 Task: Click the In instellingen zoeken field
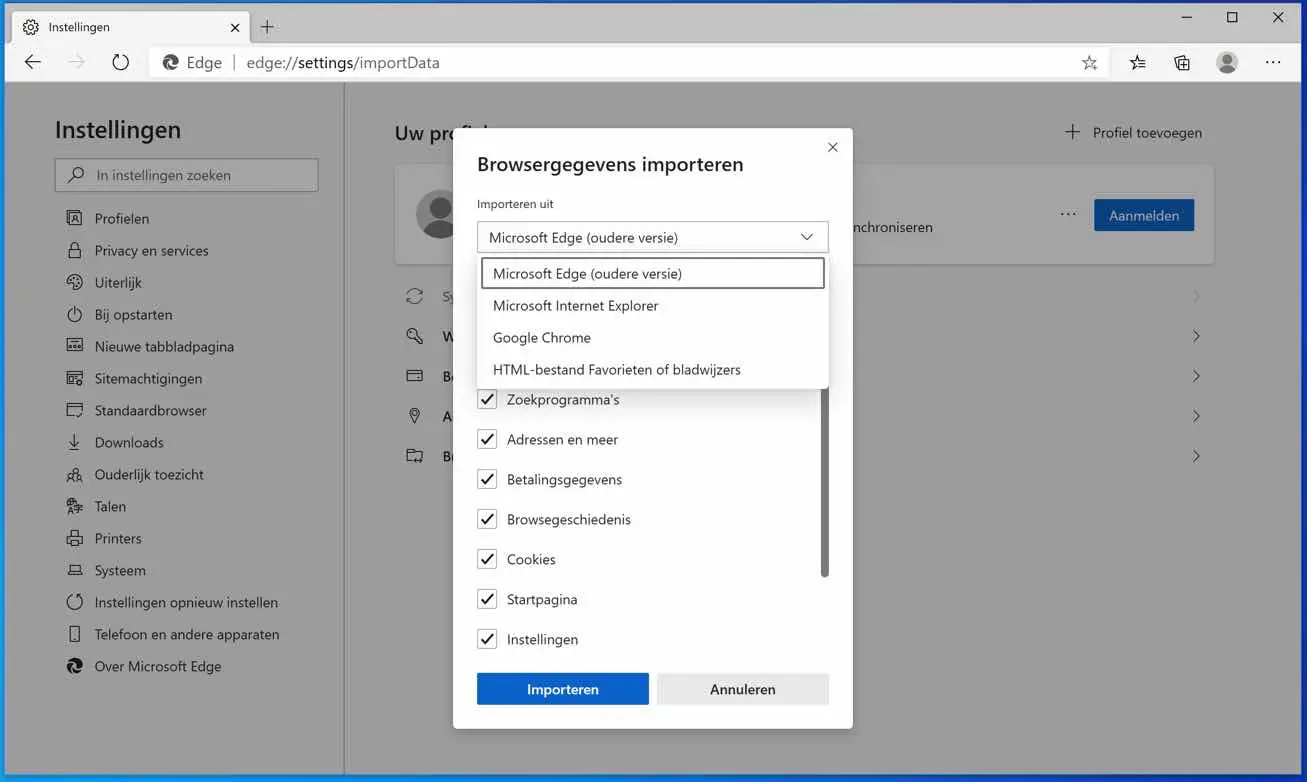(187, 175)
